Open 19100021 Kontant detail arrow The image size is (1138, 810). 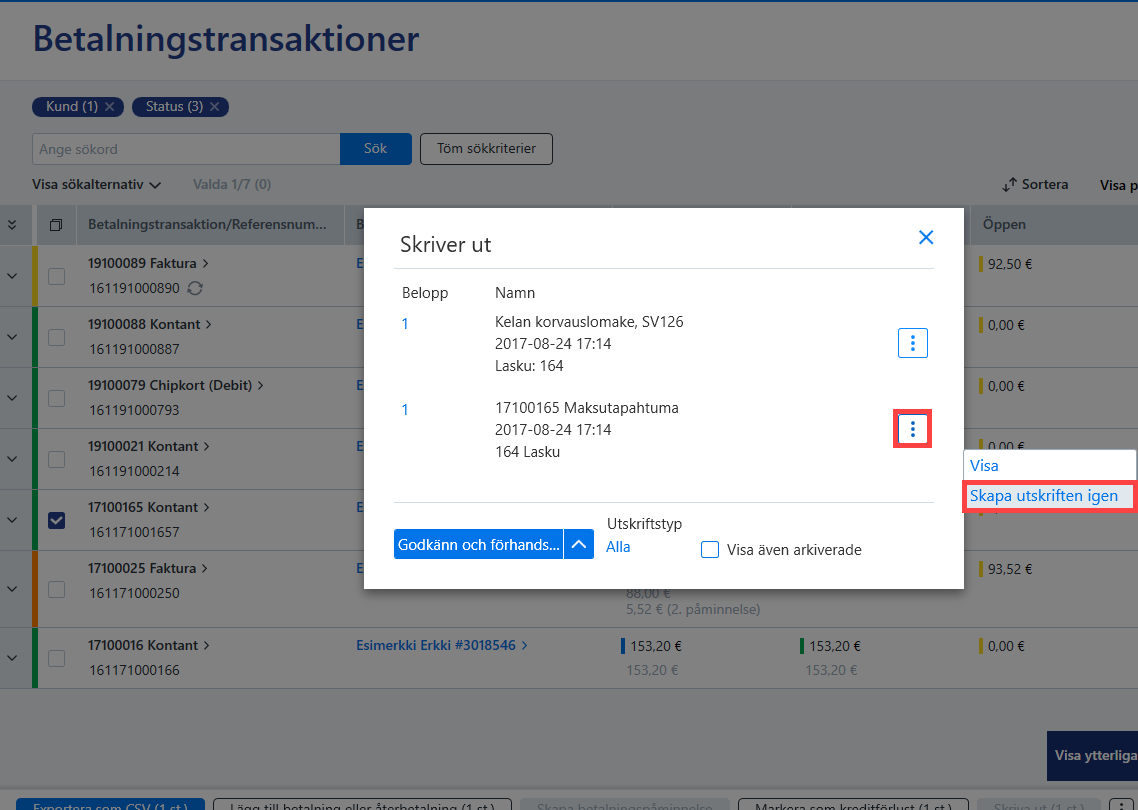point(206,446)
